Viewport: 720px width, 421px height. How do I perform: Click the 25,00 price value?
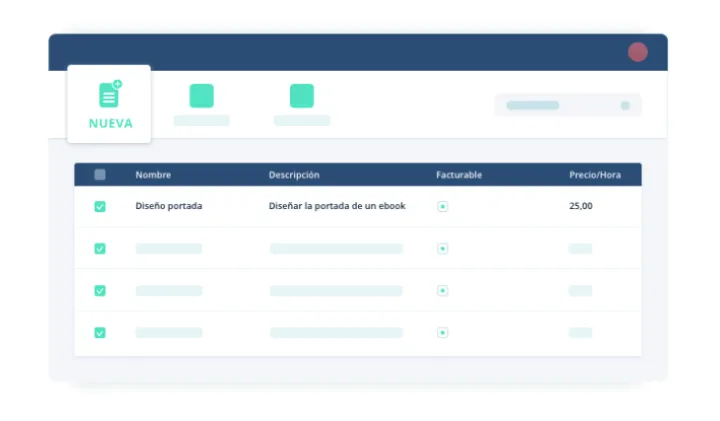click(x=580, y=207)
